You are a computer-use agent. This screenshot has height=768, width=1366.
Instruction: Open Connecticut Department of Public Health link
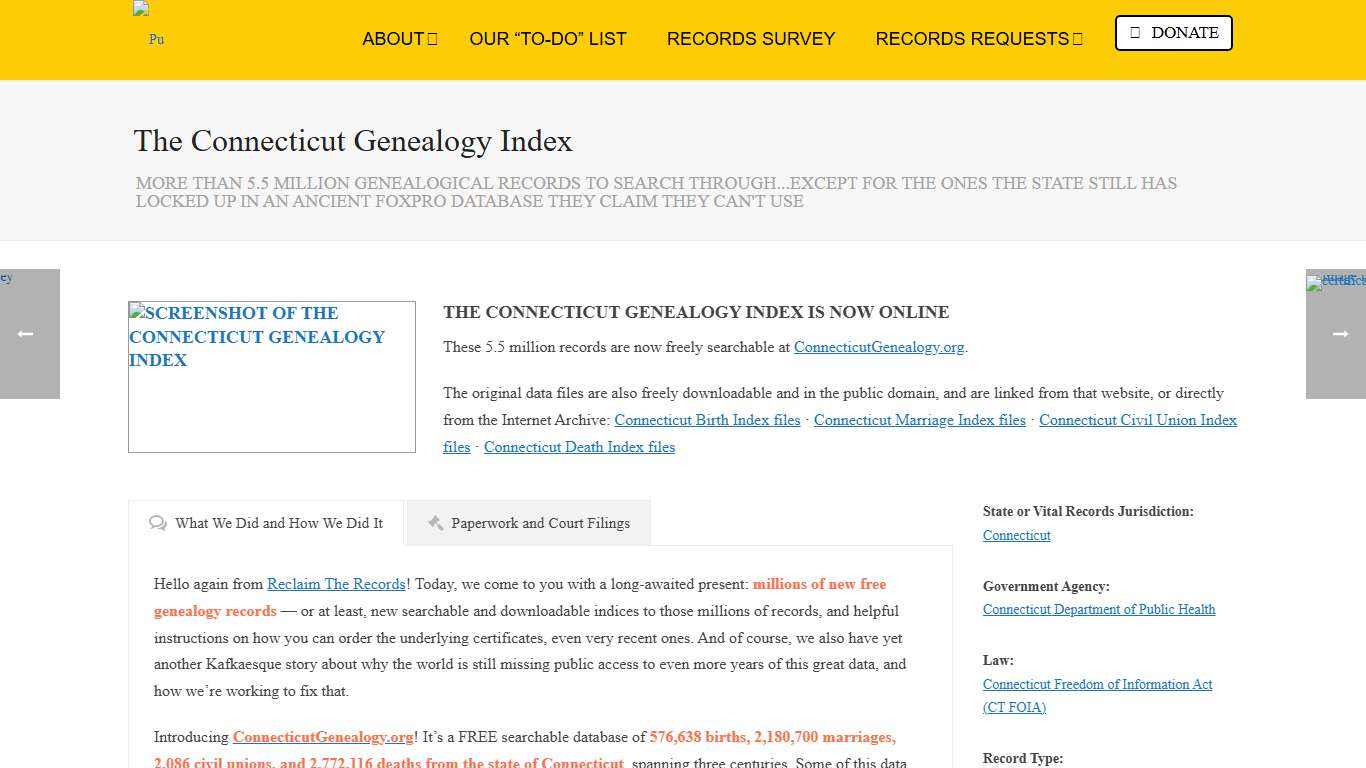tap(1098, 609)
